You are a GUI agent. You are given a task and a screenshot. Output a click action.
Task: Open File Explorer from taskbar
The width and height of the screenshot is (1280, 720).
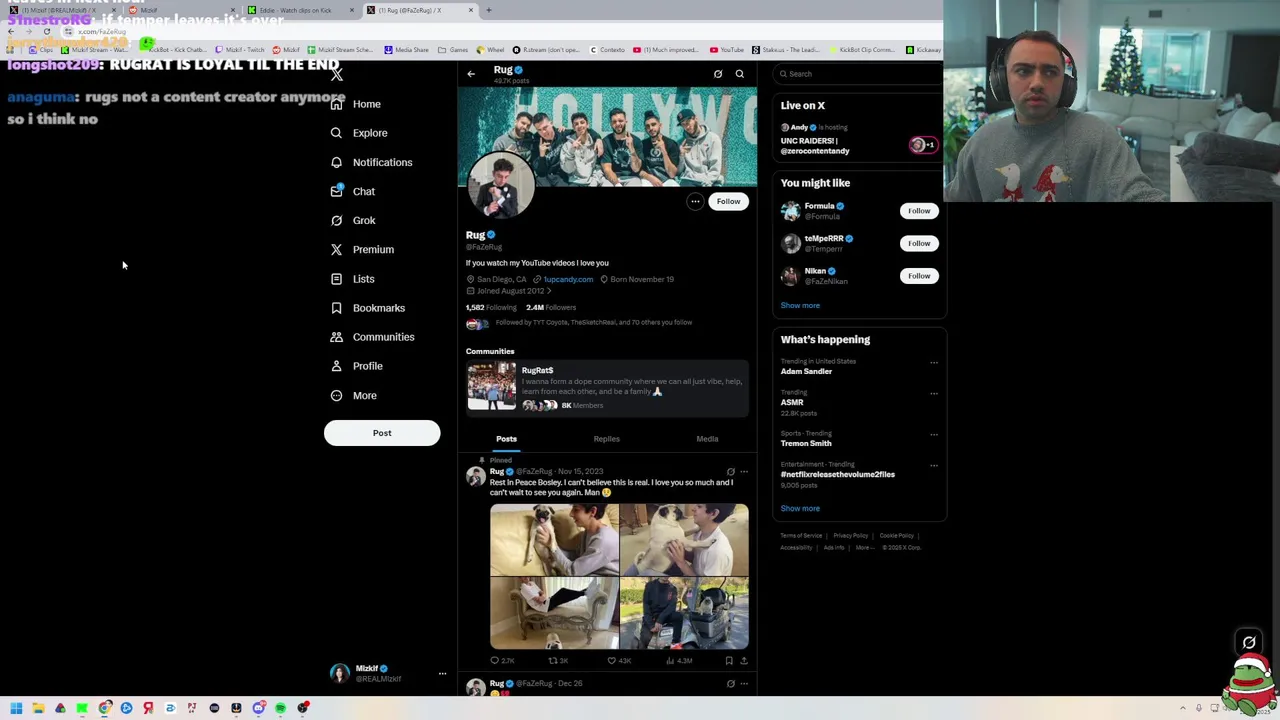[x=38, y=708]
